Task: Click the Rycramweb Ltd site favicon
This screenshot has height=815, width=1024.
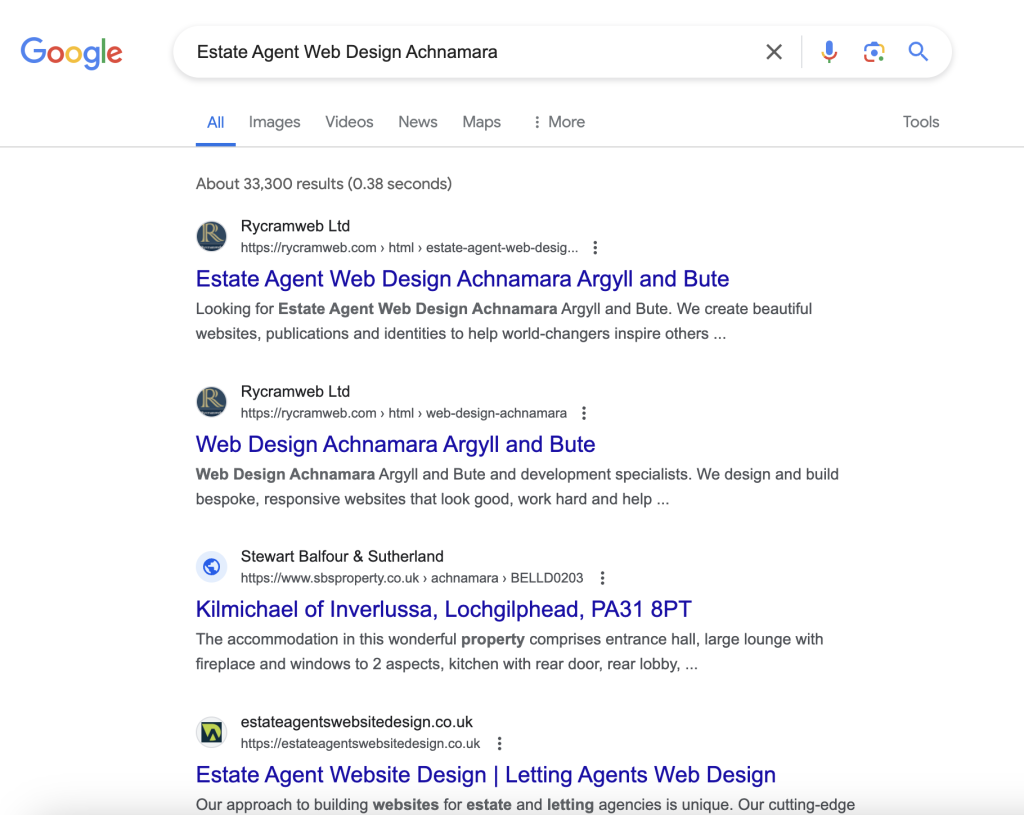Action: [211, 236]
